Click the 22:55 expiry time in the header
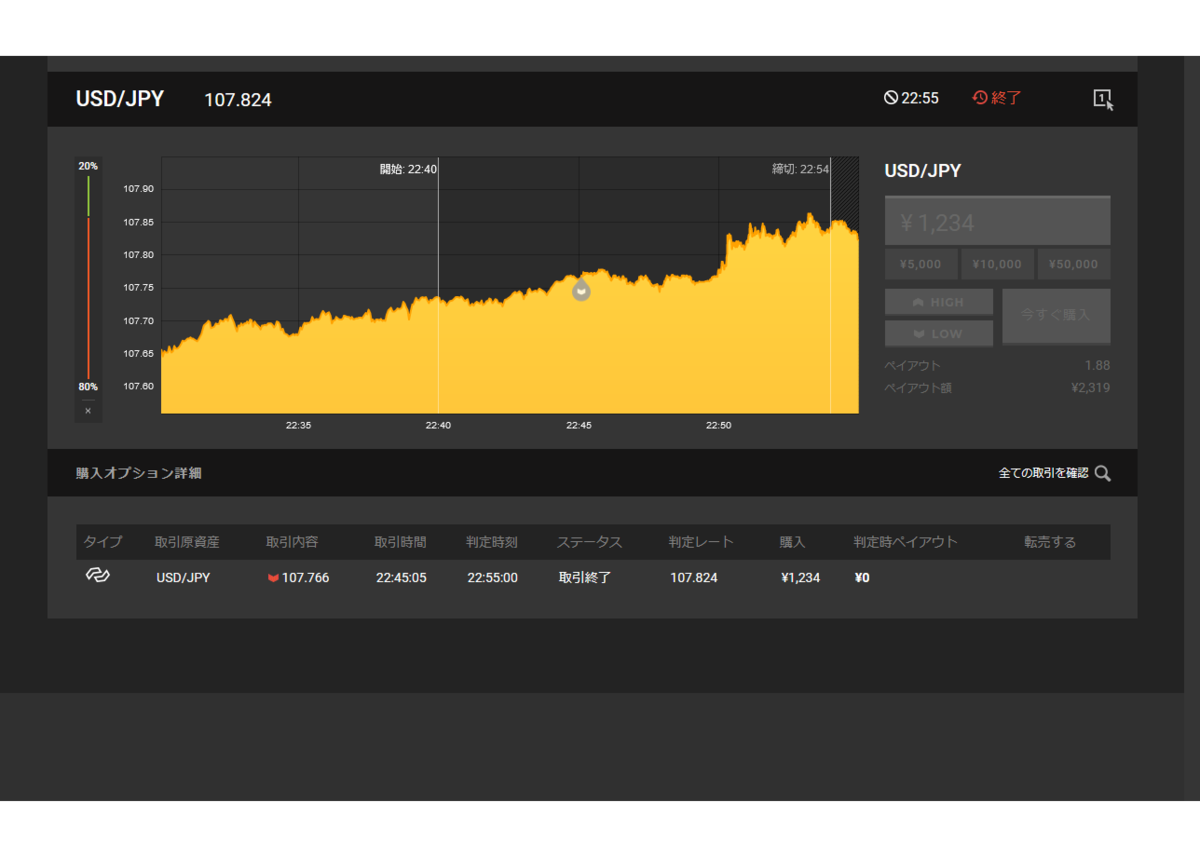This screenshot has height=856, width=1200. 920,98
